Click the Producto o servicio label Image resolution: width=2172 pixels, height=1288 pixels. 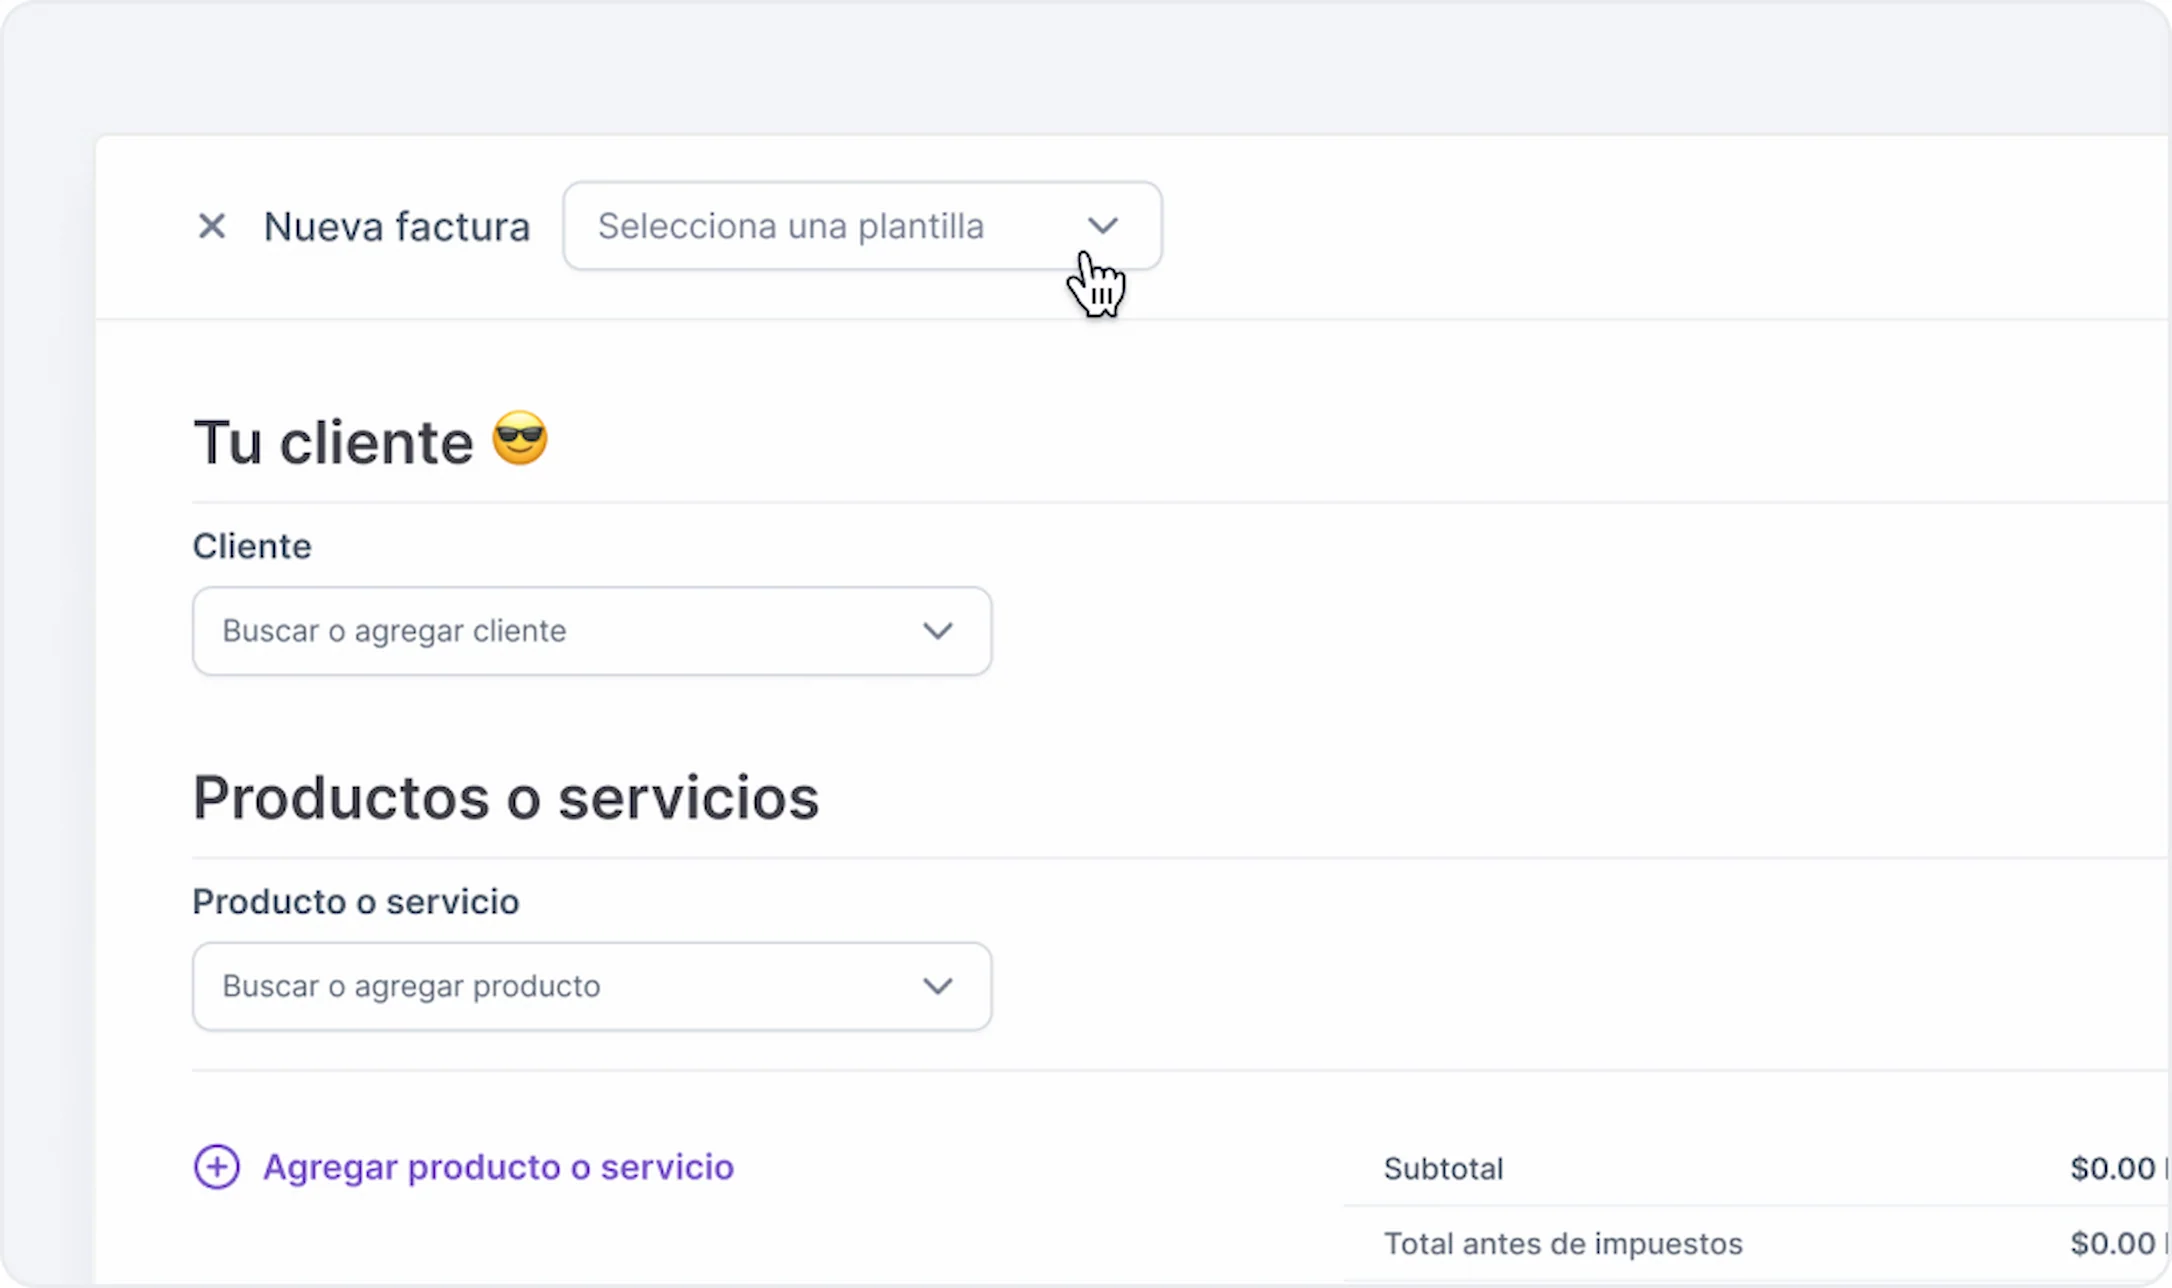(x=355, y=901)
